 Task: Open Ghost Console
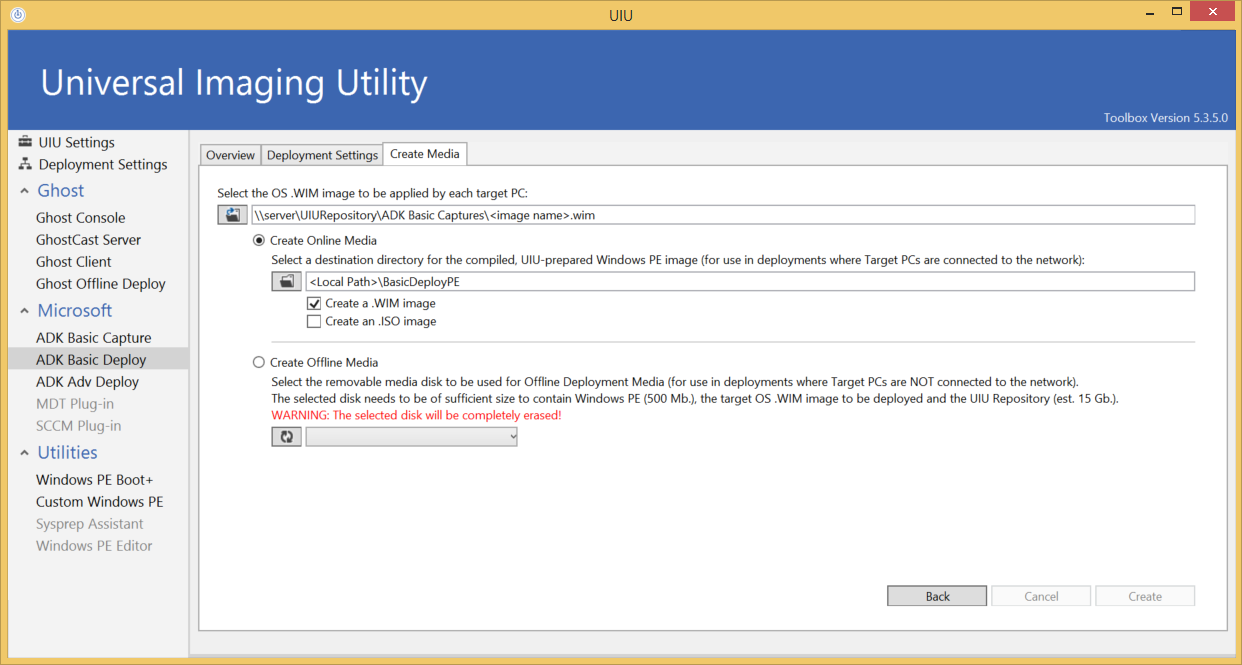[81, 218]
